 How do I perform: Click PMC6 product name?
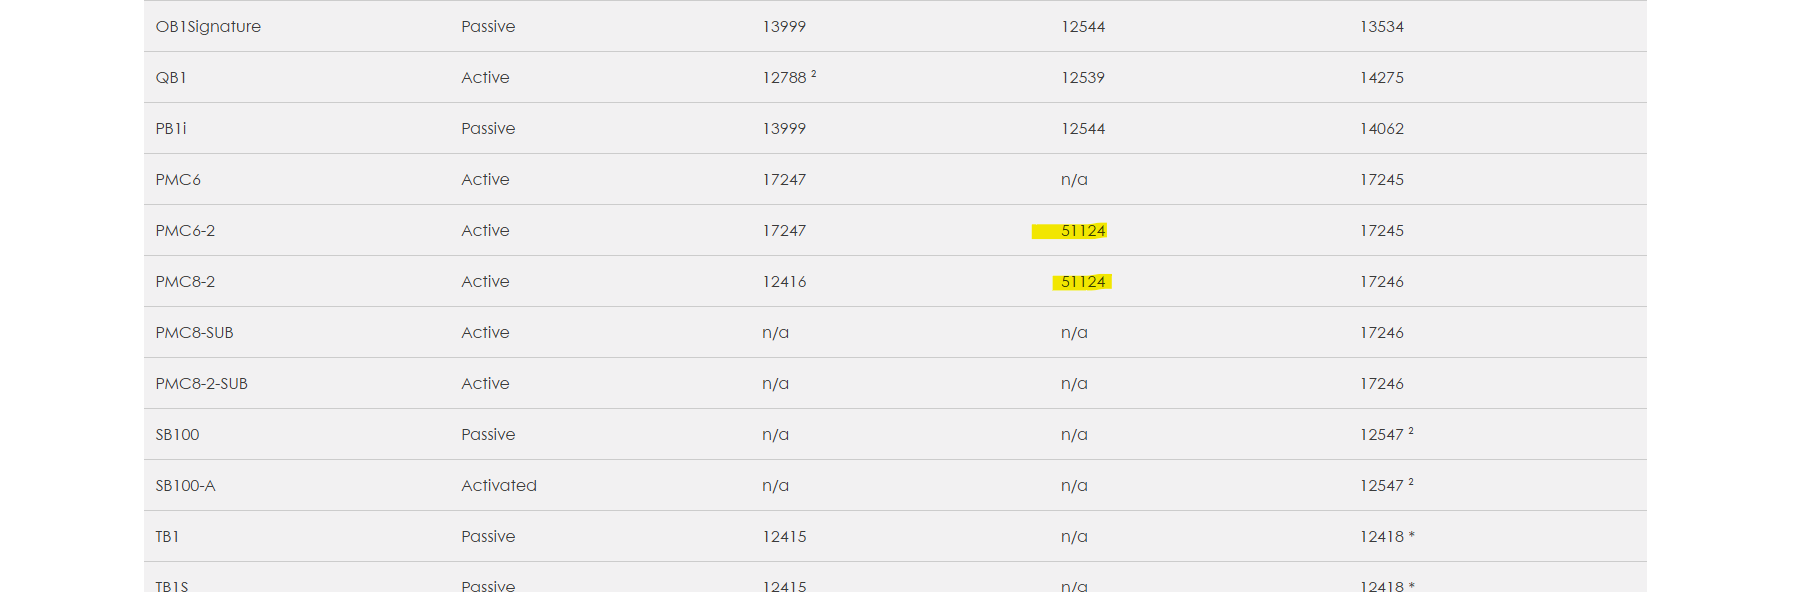coord(178,180)
